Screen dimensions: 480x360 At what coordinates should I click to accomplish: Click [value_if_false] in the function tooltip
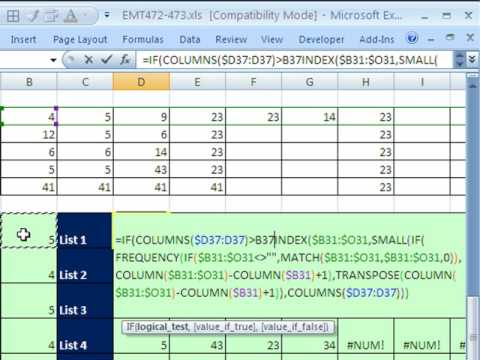coord(295,327)
